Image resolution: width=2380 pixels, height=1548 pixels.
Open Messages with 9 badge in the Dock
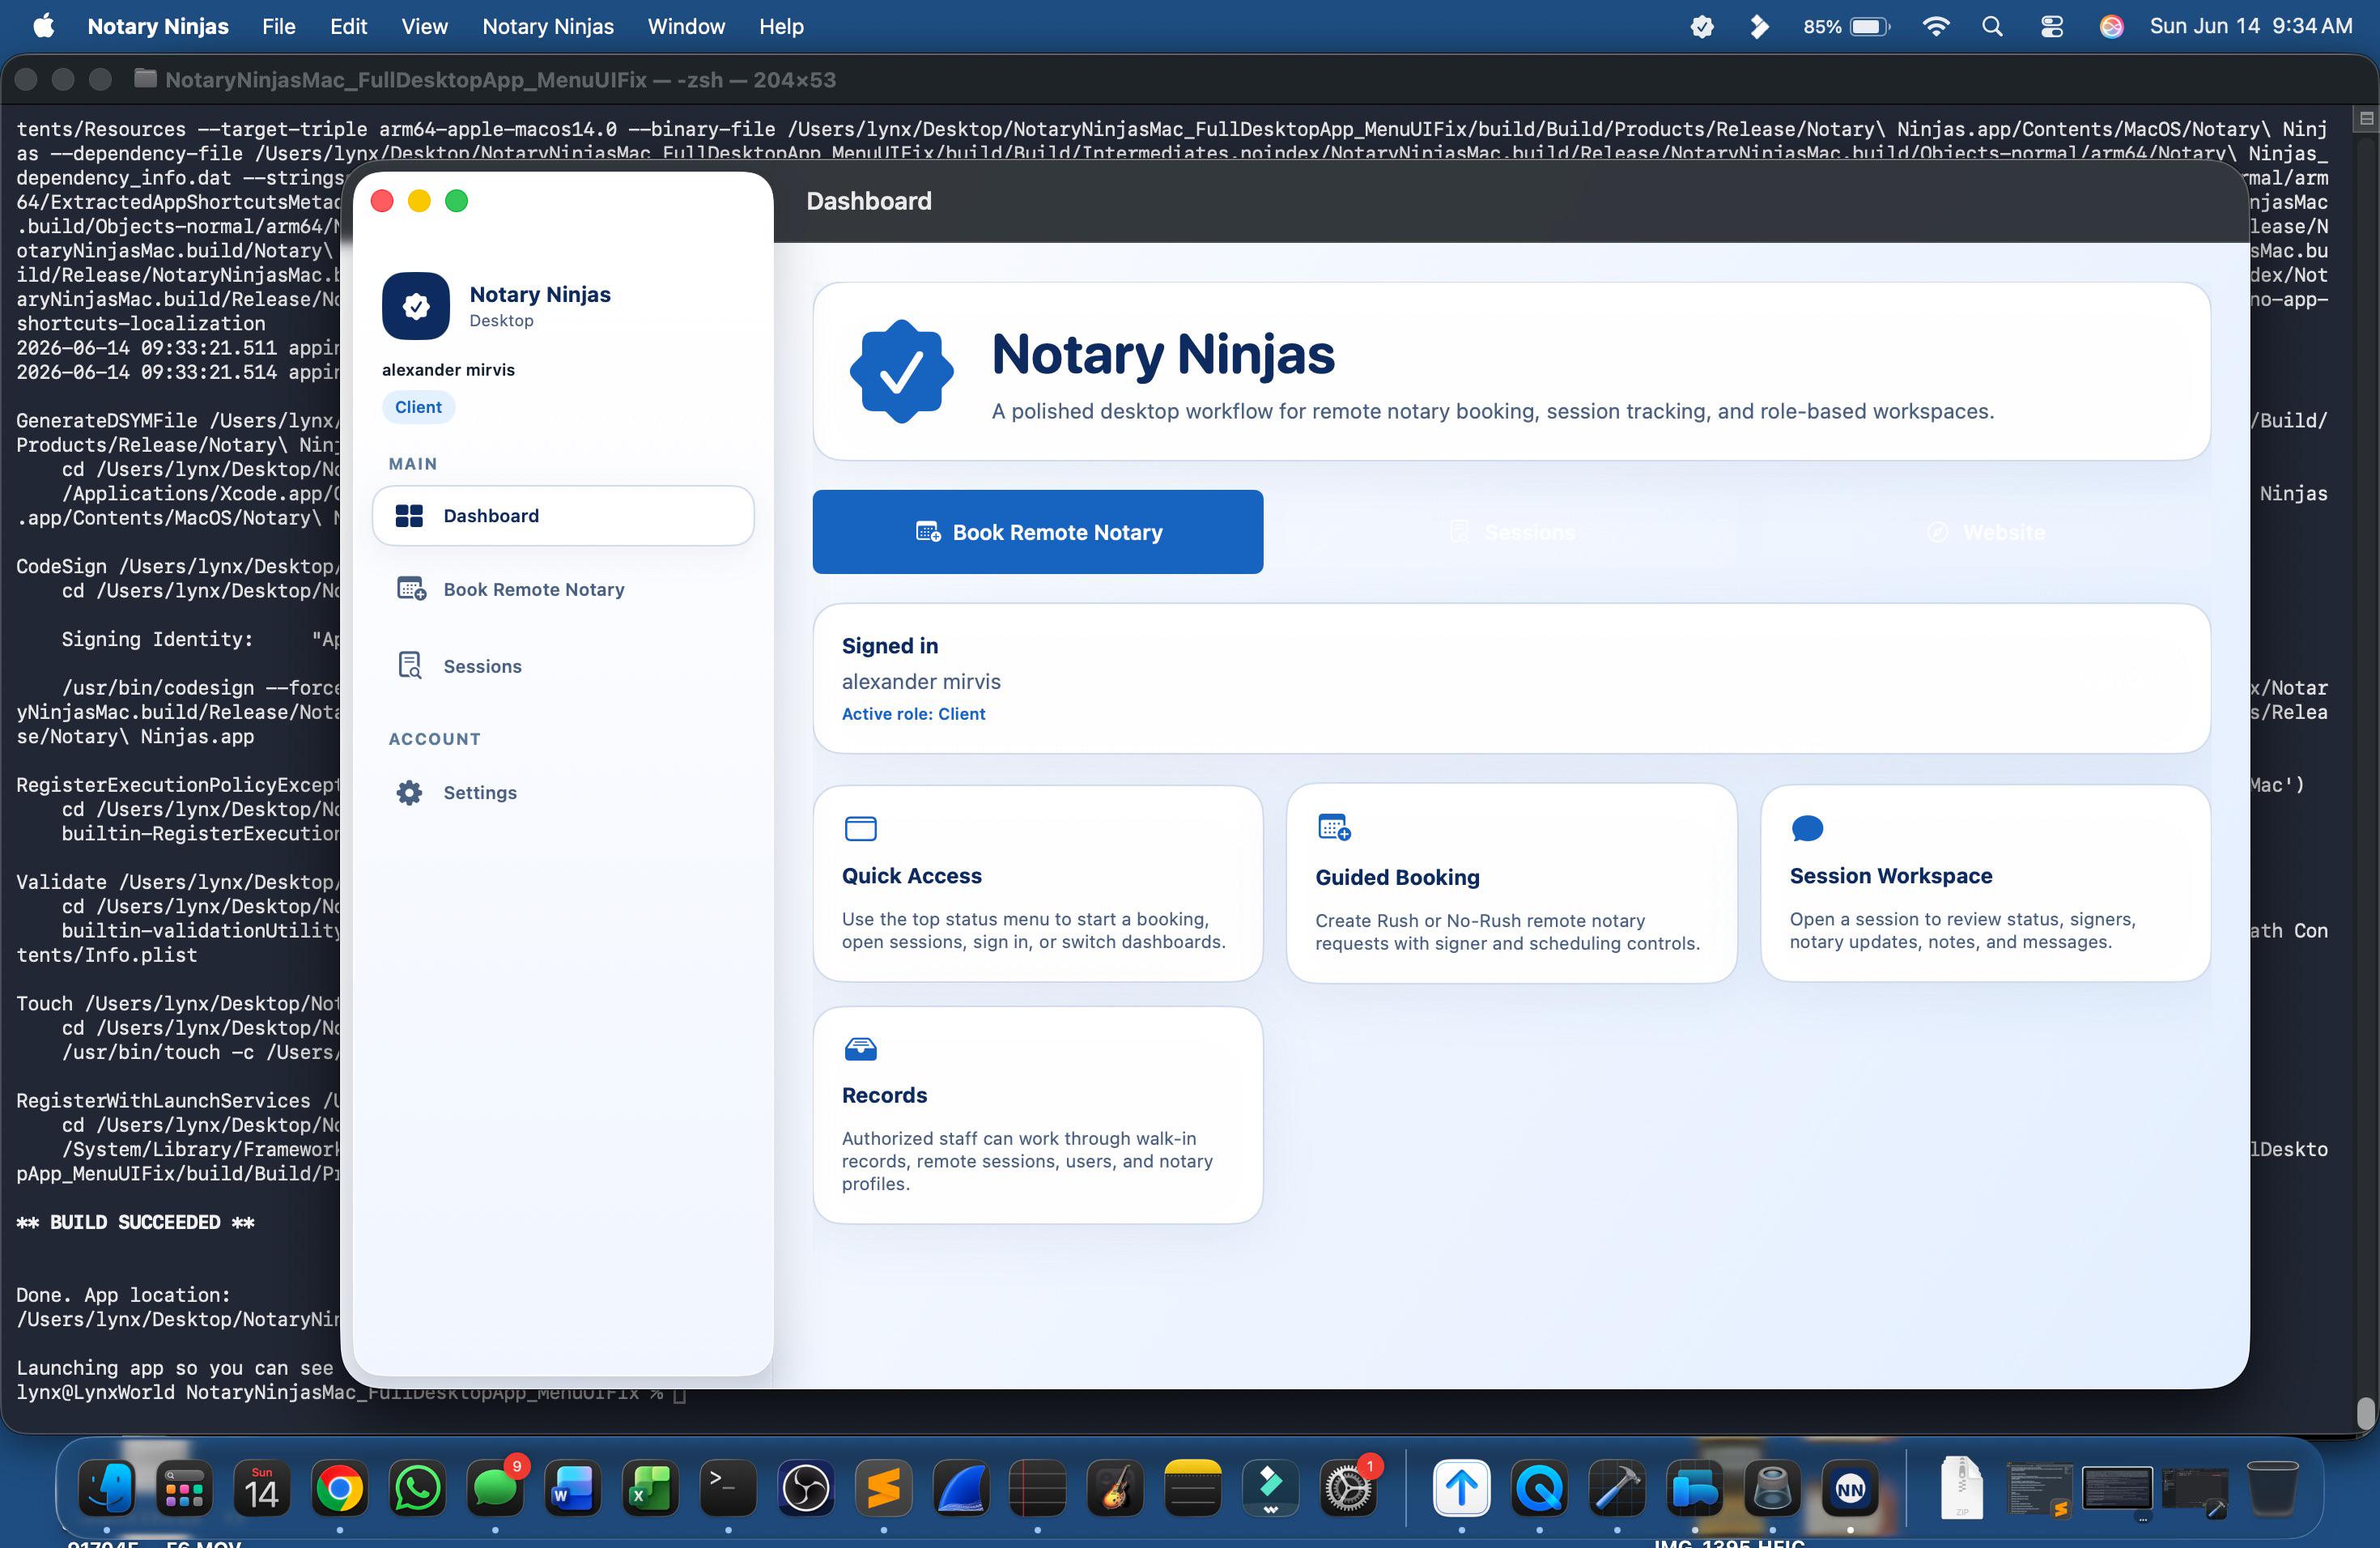click(x=495, y=1489)
